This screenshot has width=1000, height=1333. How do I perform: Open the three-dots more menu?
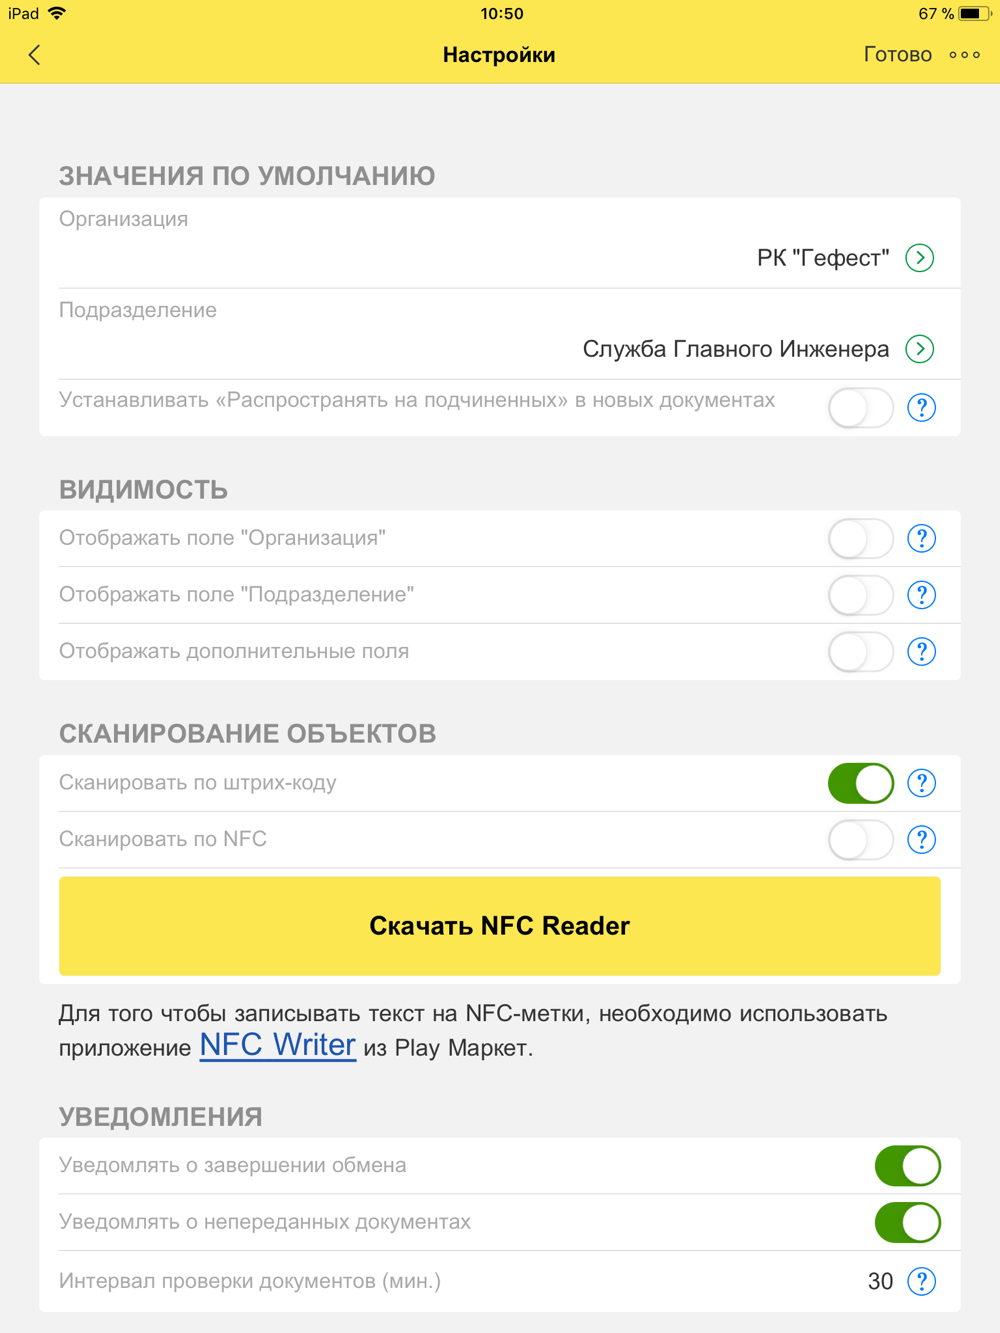coord(964,55)
